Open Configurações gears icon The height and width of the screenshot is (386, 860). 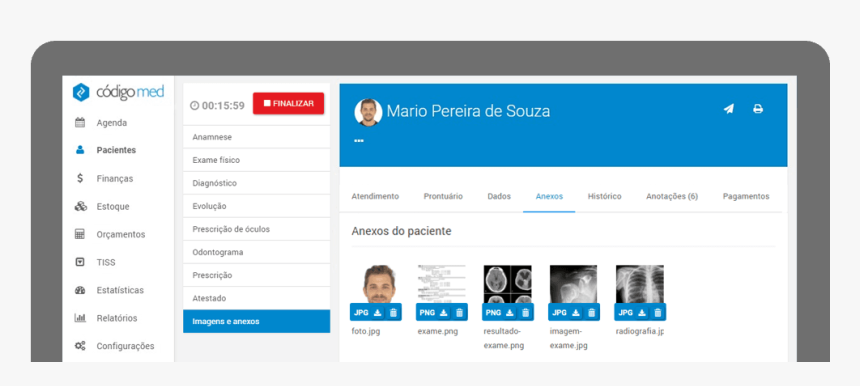tap(80, 346)
